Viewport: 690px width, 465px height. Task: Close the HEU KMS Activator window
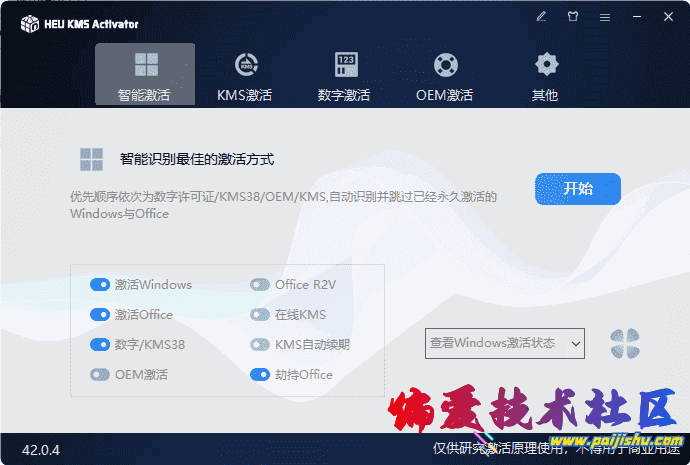pos(668,17)
